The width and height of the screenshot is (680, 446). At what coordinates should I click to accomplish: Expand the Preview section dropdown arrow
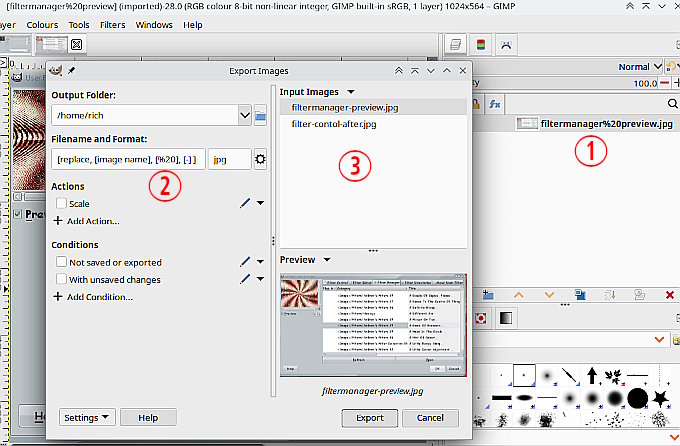pos(327,260)
